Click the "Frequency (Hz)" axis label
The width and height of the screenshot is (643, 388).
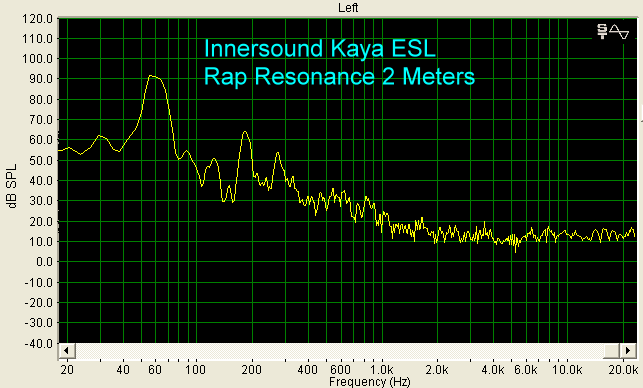369,382
